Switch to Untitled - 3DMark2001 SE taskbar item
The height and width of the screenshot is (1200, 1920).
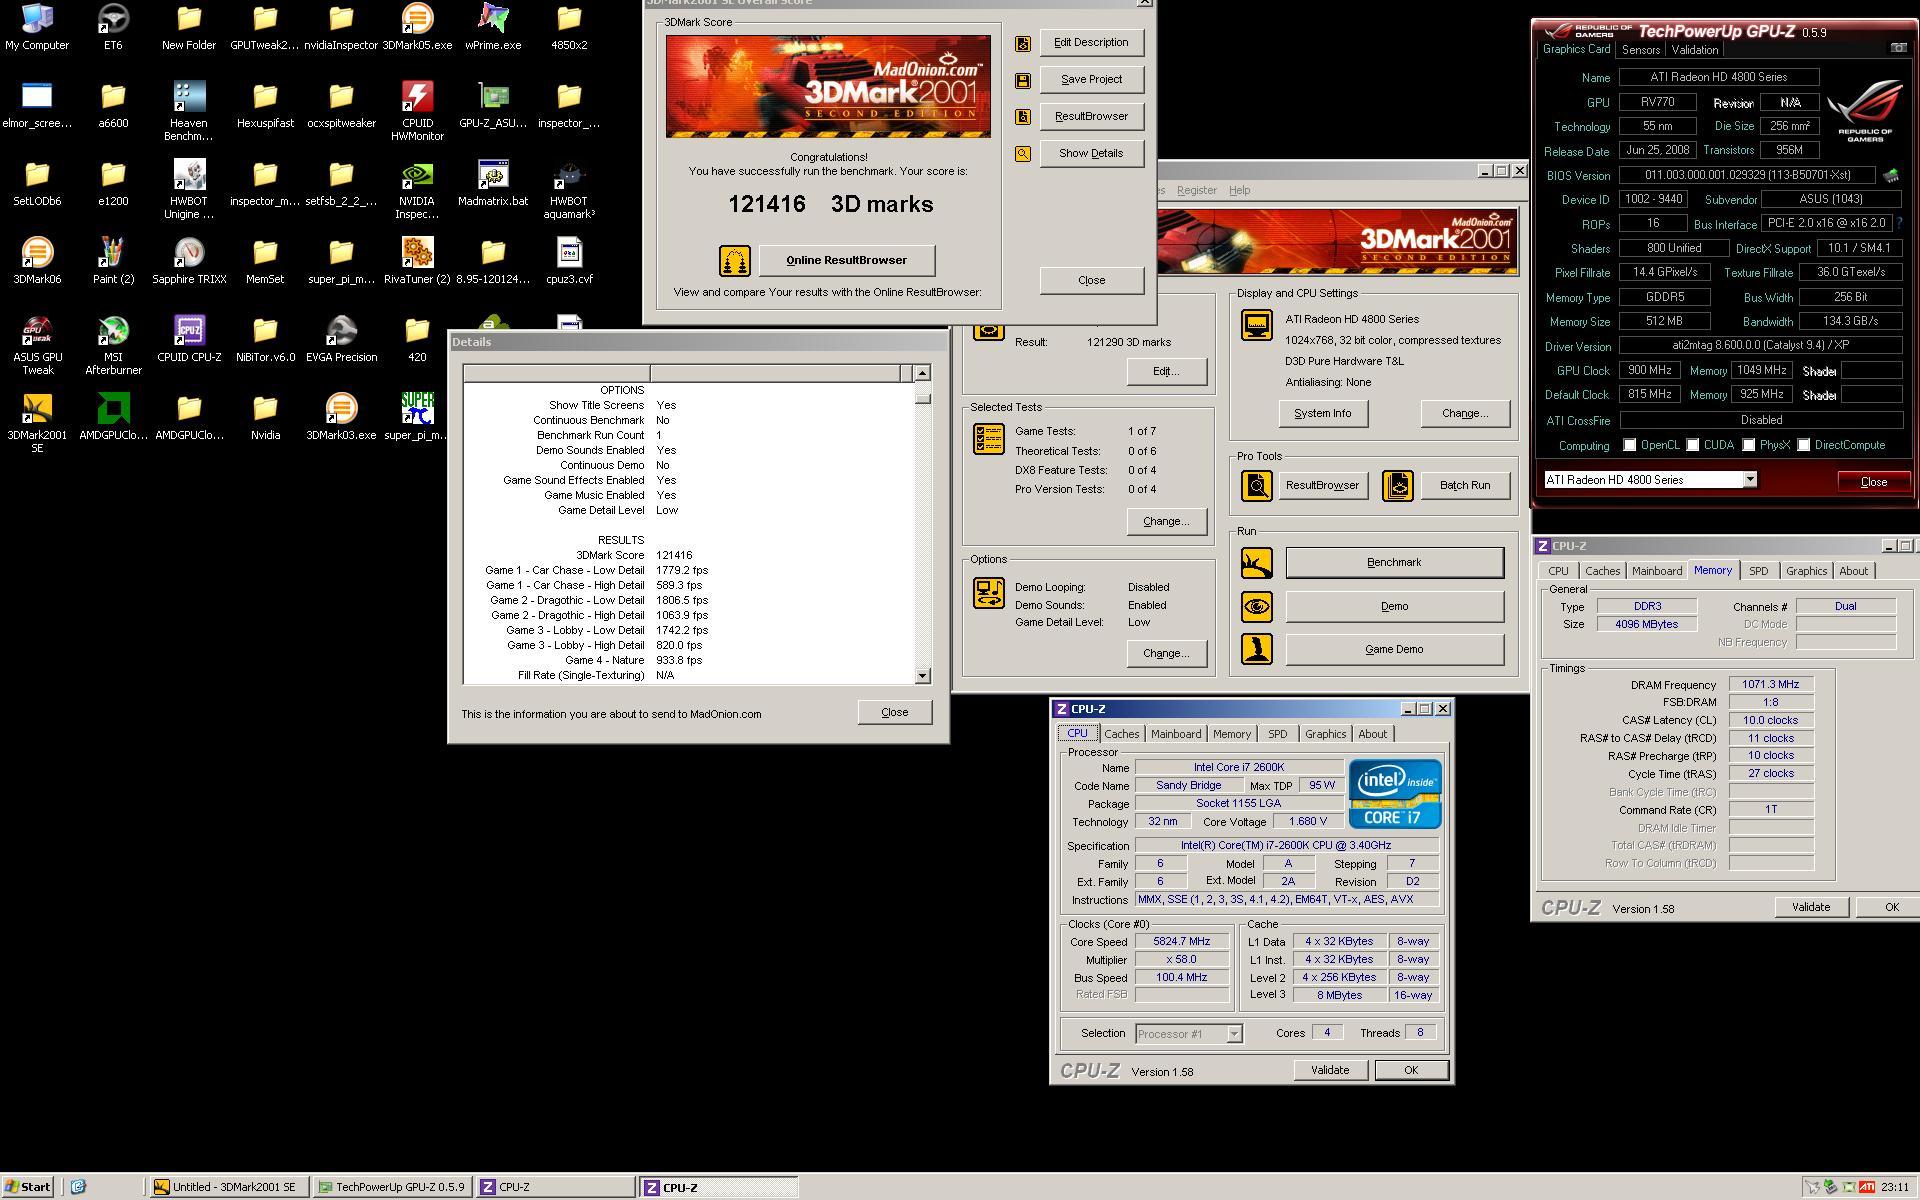pyautogui.click(x=228, y=1187)
